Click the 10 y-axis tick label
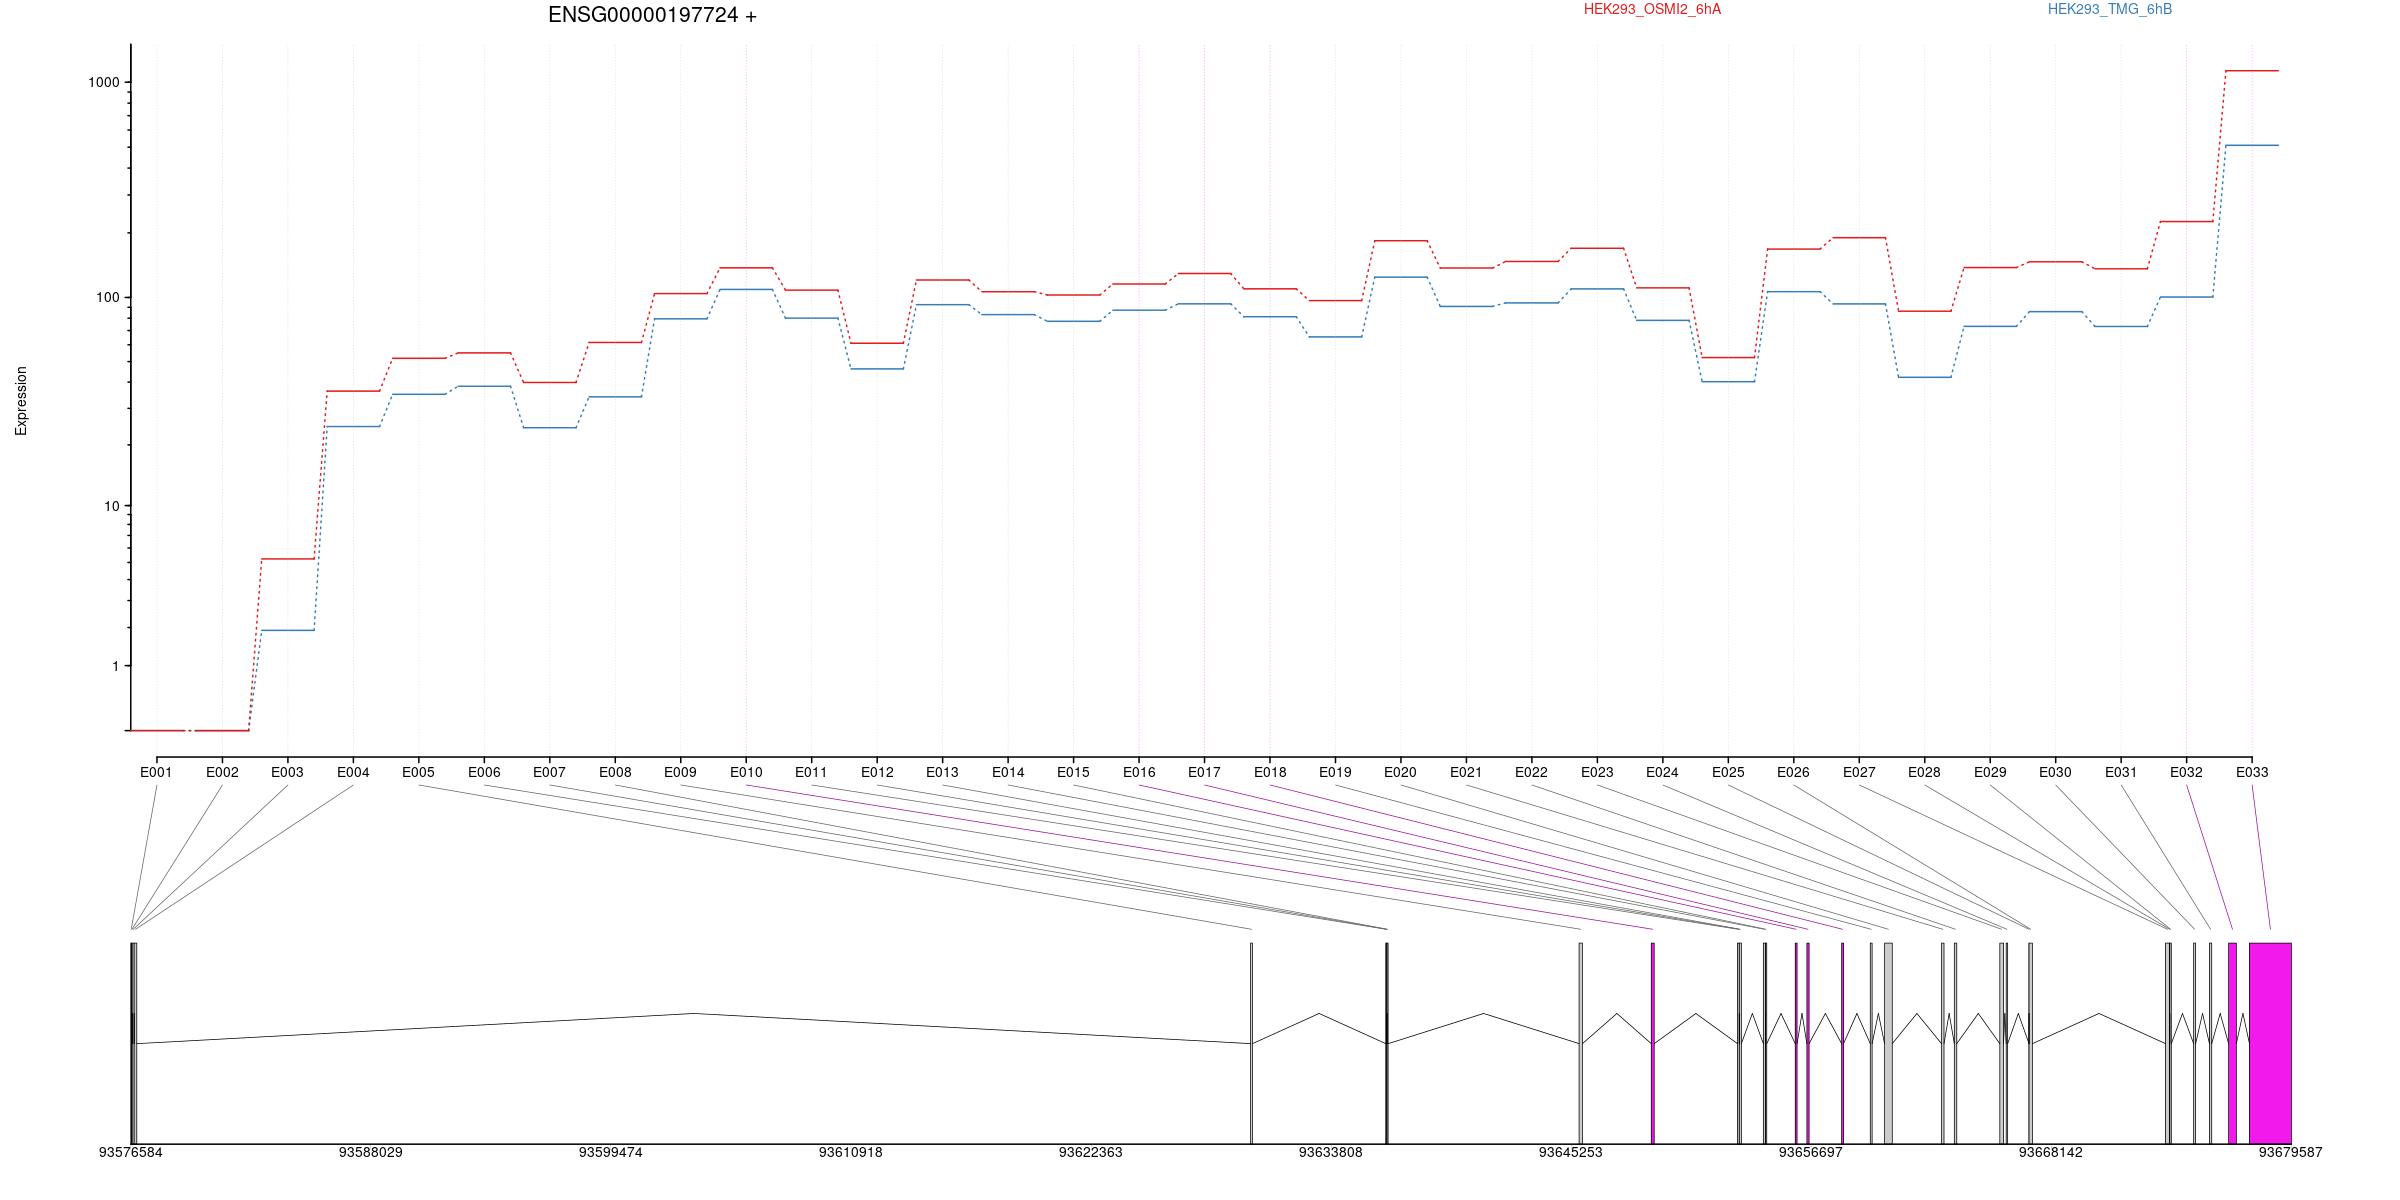Image resolution: width=2400 pixels, height=1200 pixels. [111, 506]
